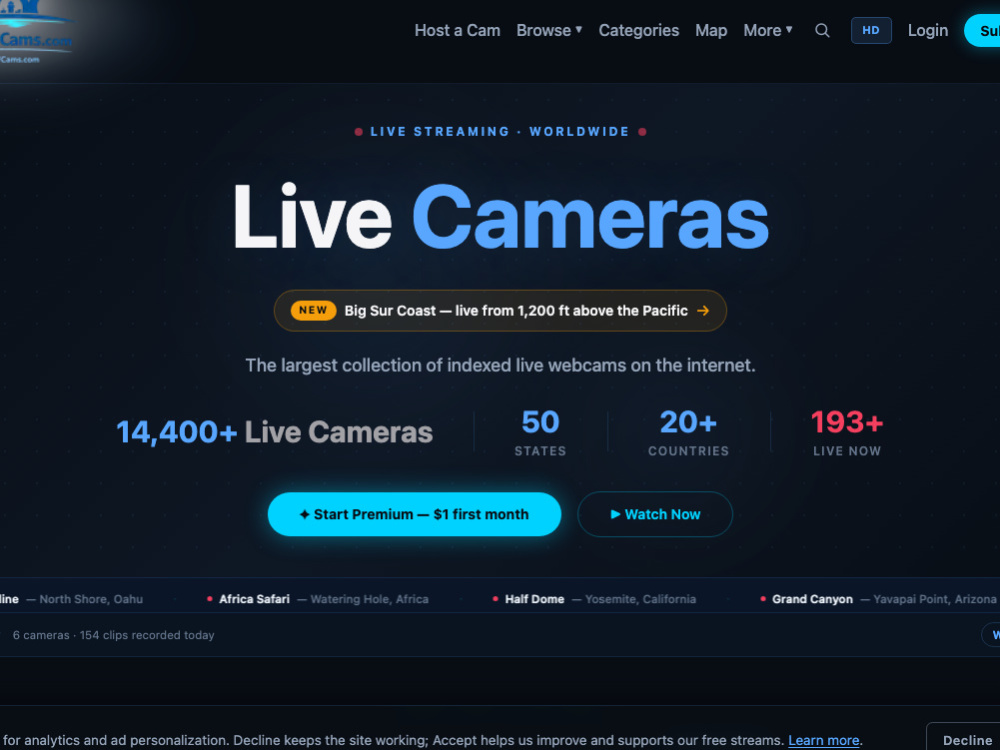Open the search magnifier icon
The width and height of the screenshot is (1000, 750).
point(822,31)
